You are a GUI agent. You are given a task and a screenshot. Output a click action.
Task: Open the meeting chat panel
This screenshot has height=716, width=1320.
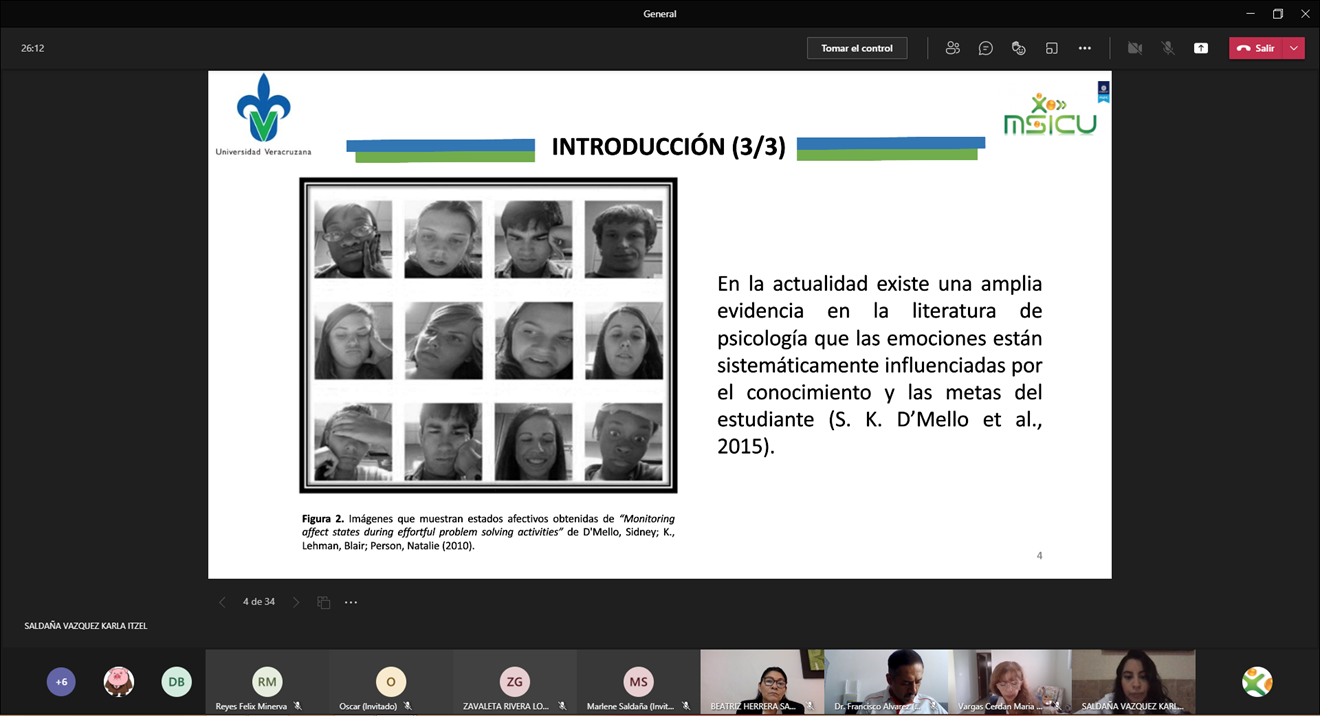(x=985, y=48)
